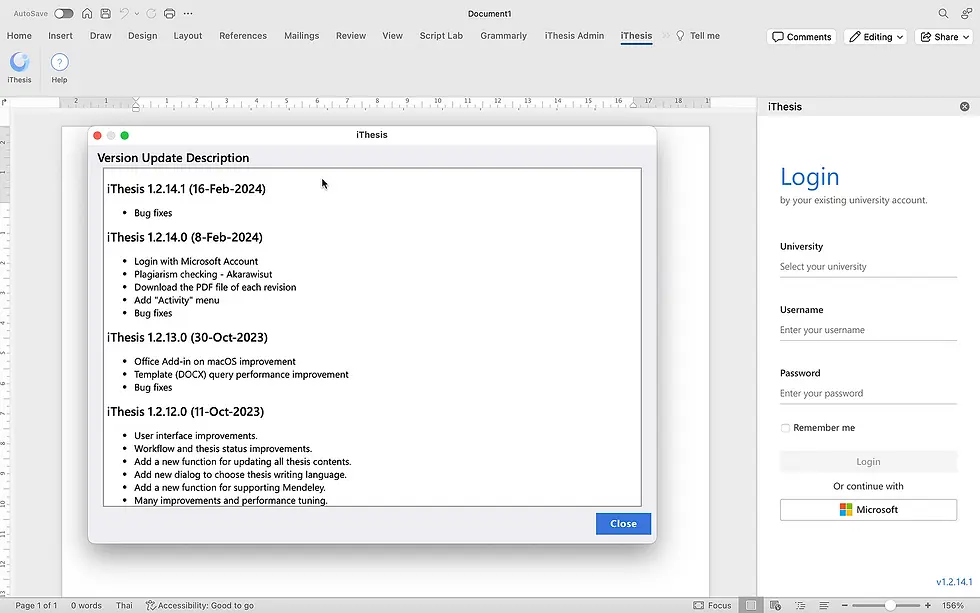Switch to the Review tab
The width and height of the screenshot is (980, 613).
click(351, 36)
